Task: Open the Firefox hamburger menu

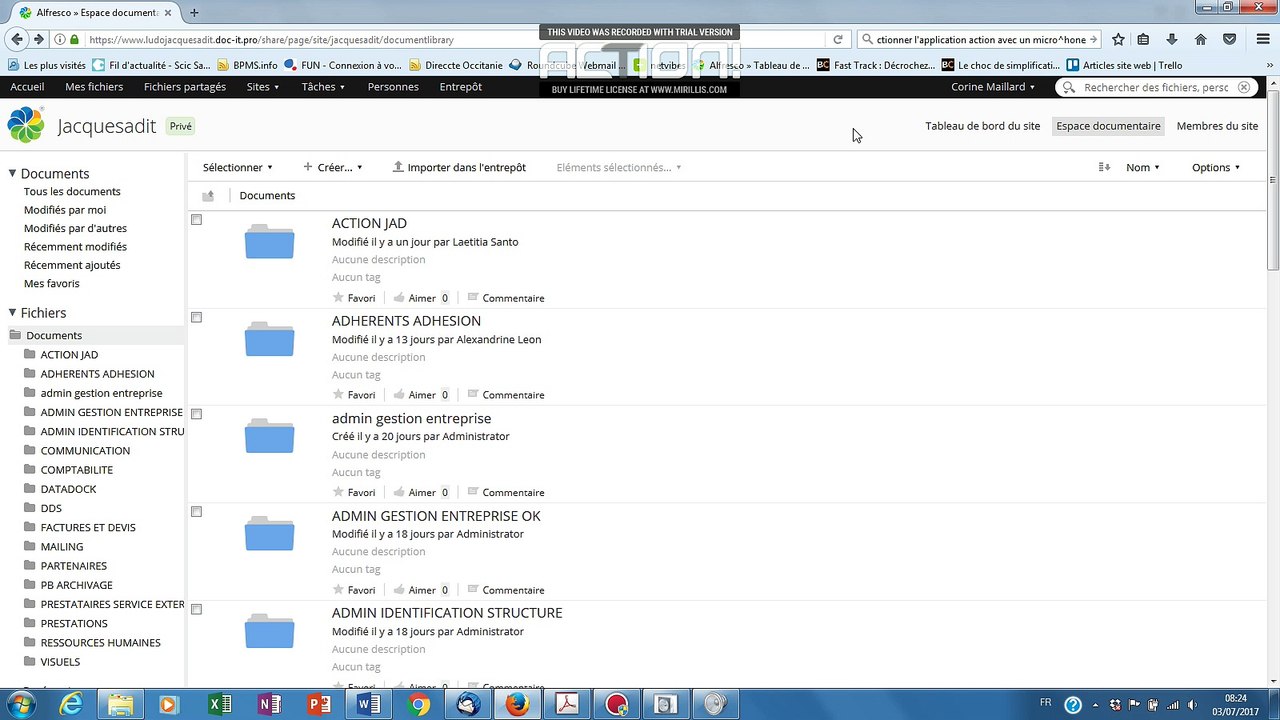Action: (1263, 40)
